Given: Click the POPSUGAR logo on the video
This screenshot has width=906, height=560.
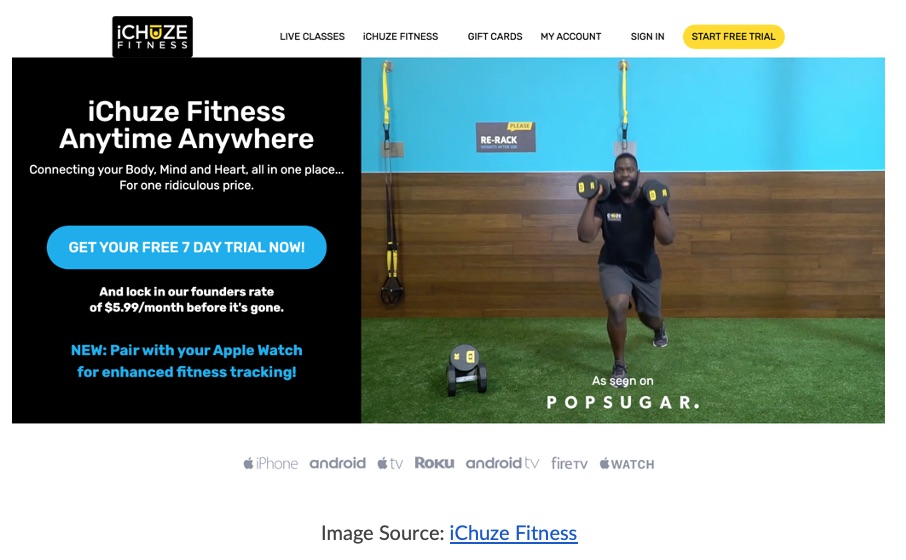Looking at the screenshot, I should click(x=623, y=402).
